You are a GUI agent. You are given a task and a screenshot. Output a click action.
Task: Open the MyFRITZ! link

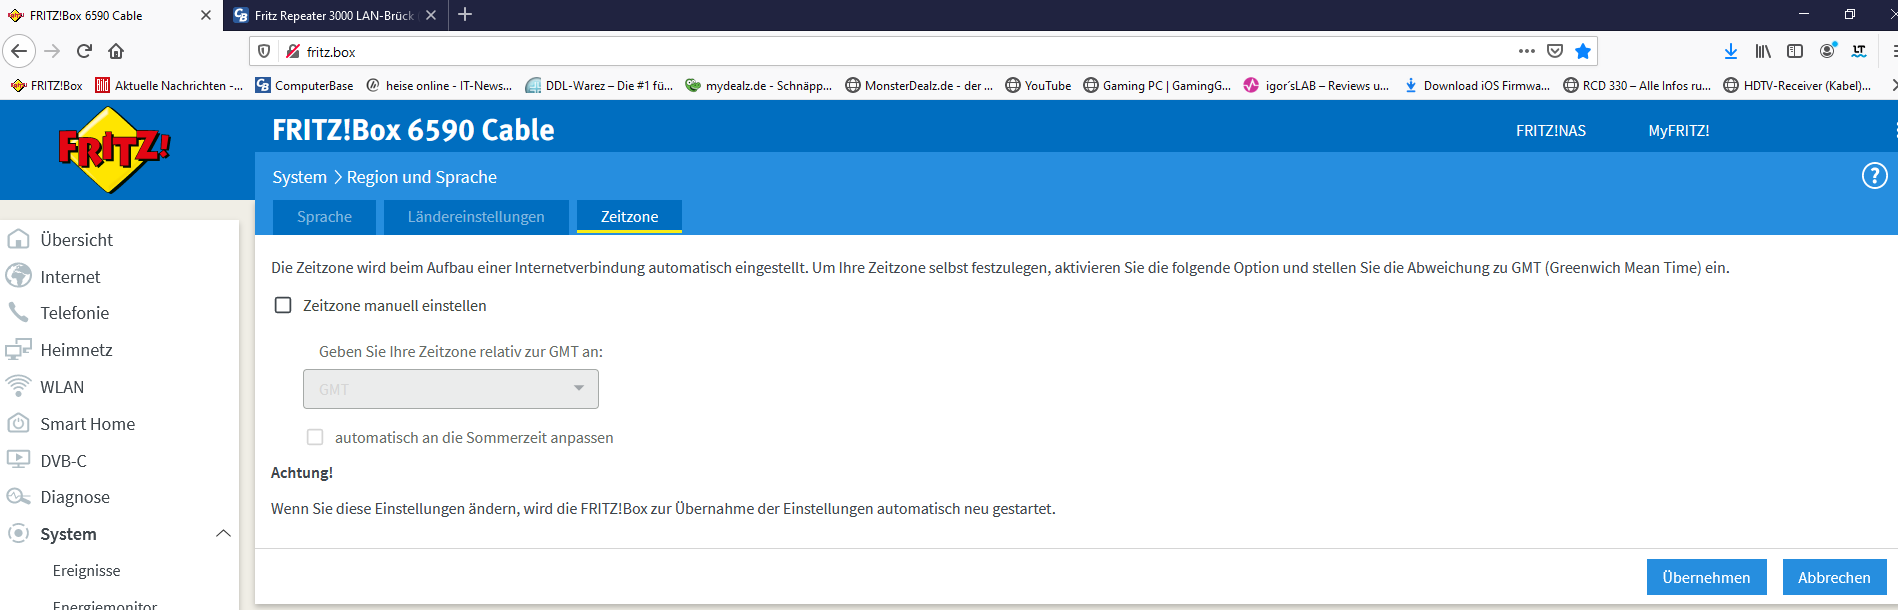(1678, 131)
